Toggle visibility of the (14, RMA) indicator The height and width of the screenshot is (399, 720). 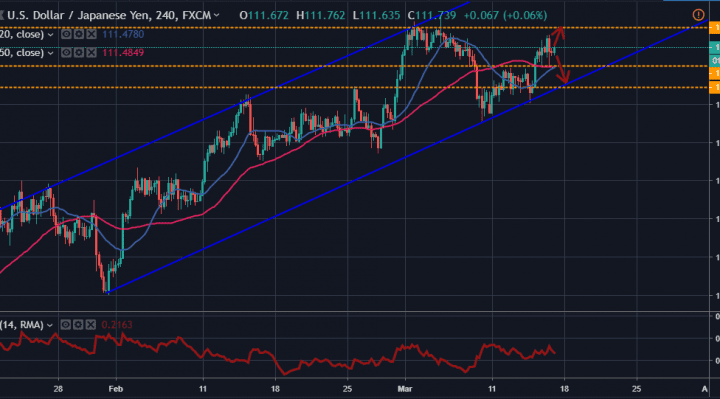tap(66, 325)
